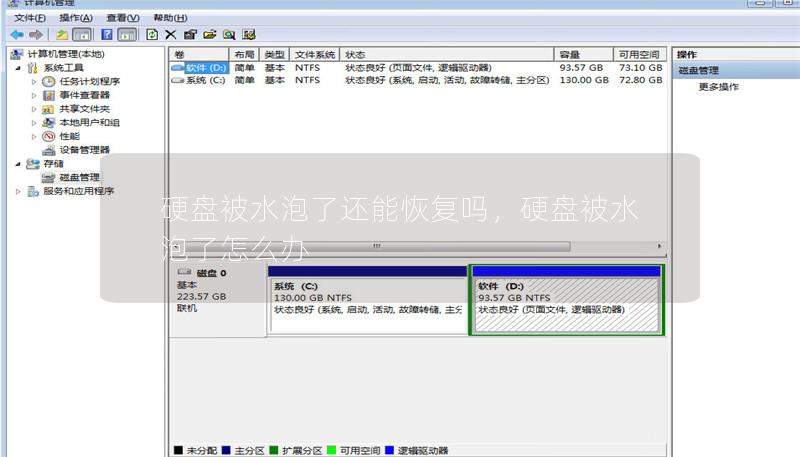Click 更多操作 in the actions pane
The height and width of the screenshot is (457, 800).
click(718, 87)
